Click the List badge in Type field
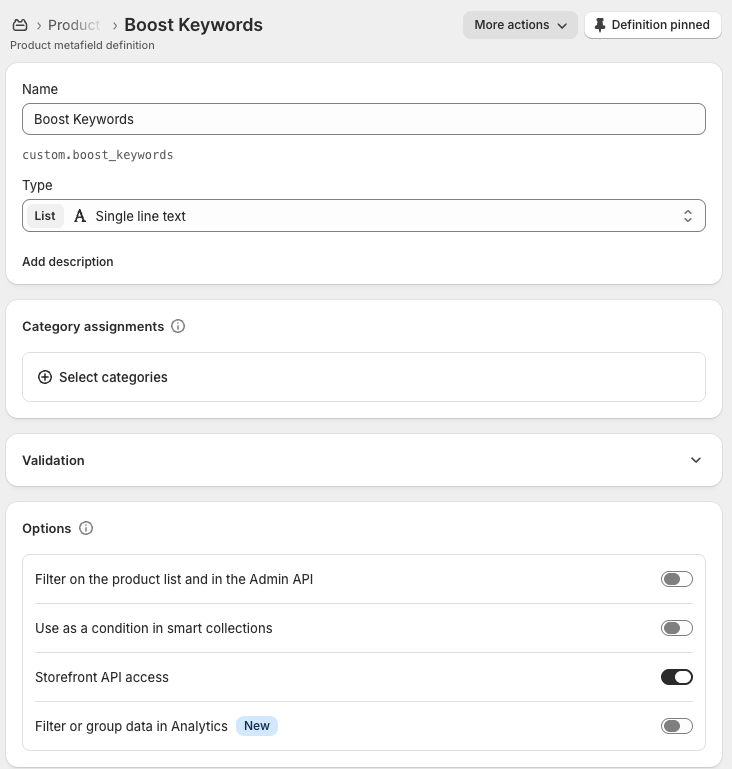 pos(45,216)
